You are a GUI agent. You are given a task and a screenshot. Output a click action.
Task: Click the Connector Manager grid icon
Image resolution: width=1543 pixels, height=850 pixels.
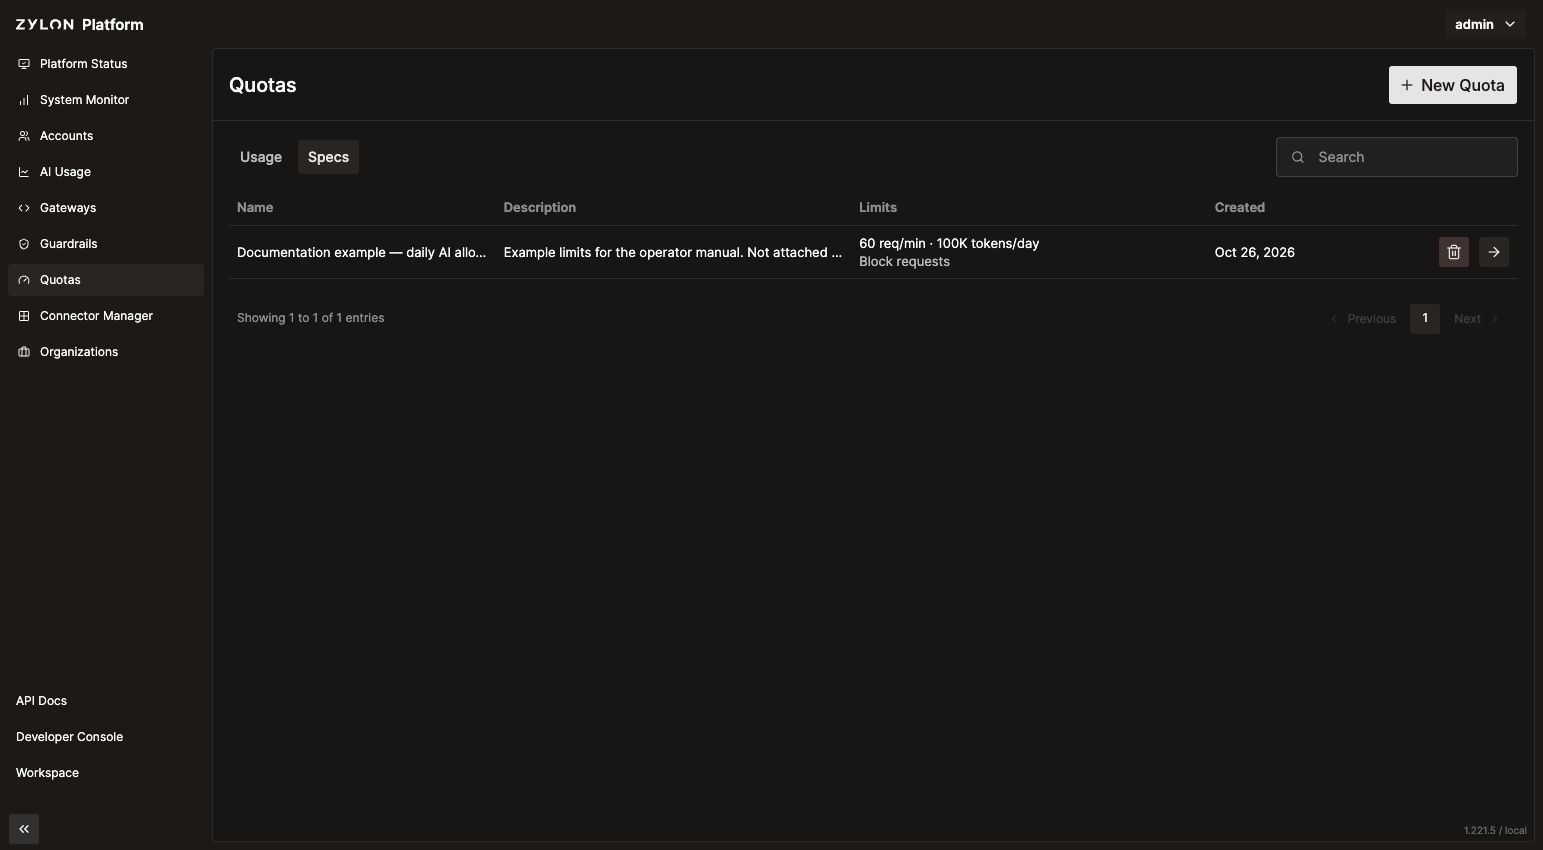tap(24, 316)
